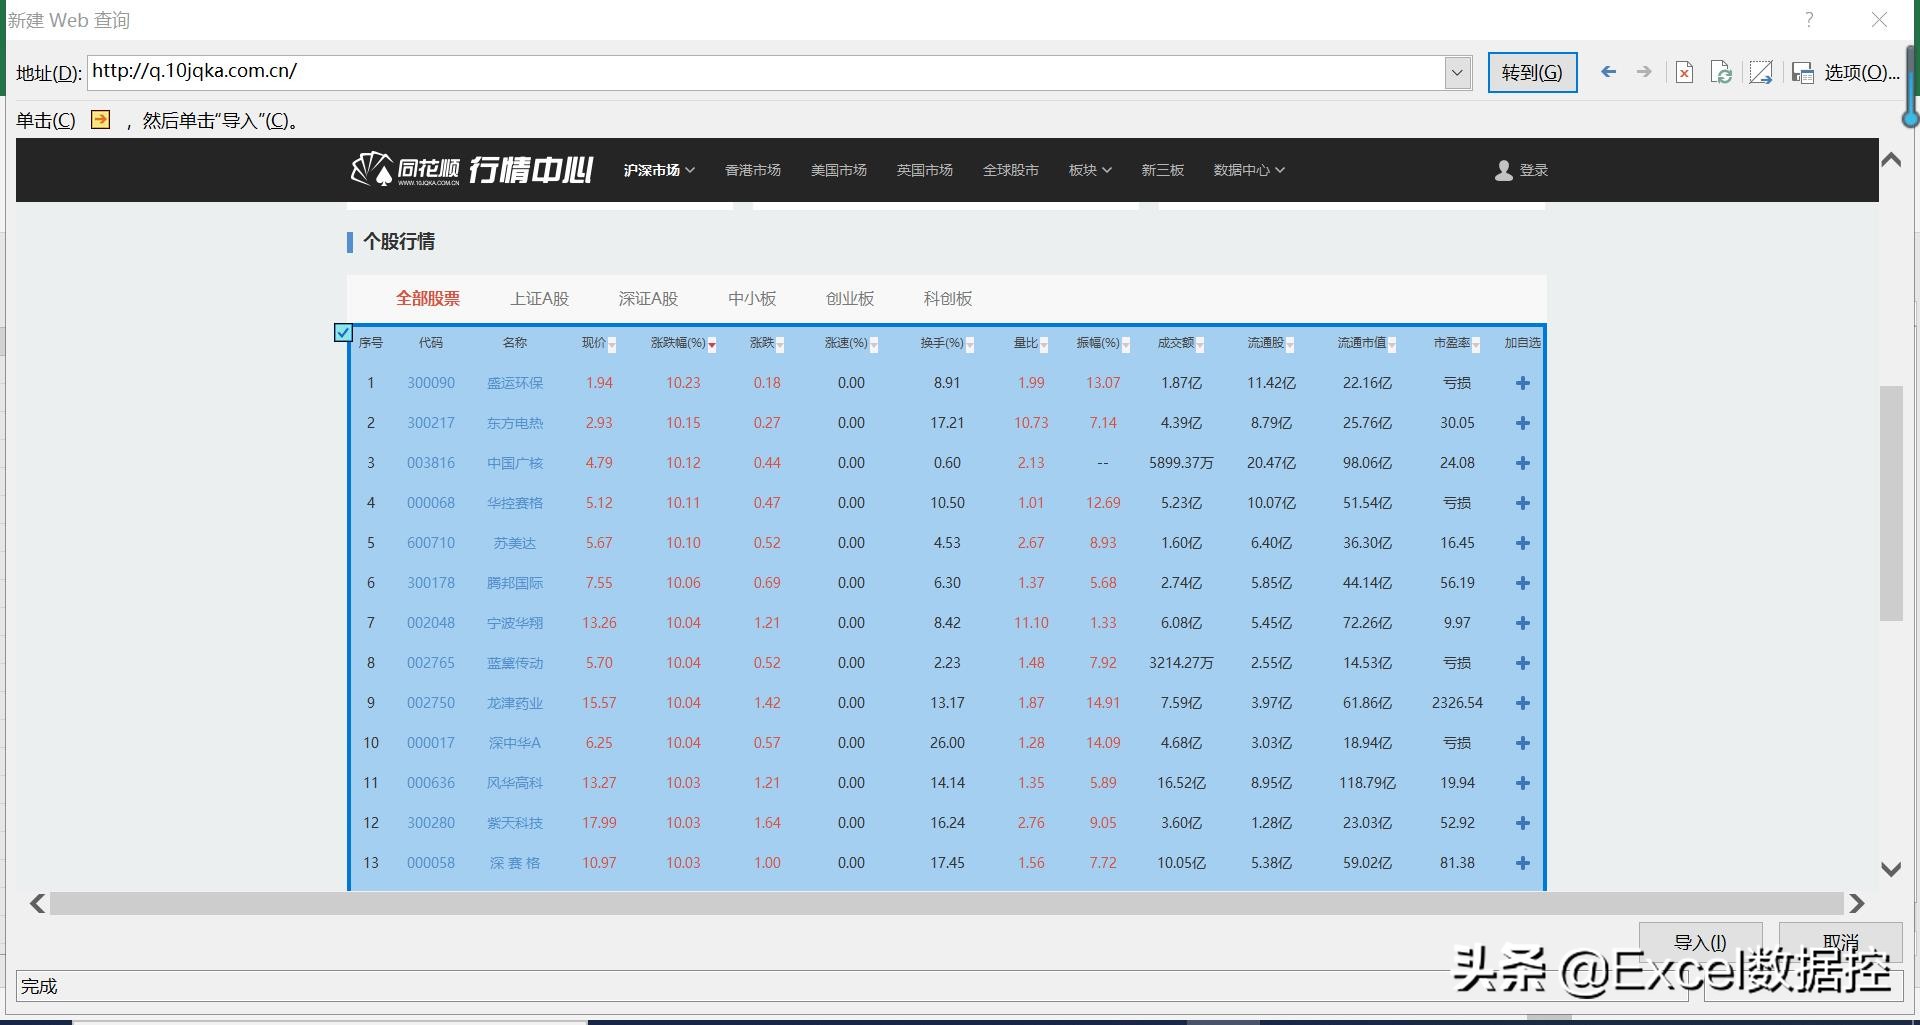Sort by 成交额 column header
The height and width of the screenshot is (1025, 1920).
pos(1181,343)
